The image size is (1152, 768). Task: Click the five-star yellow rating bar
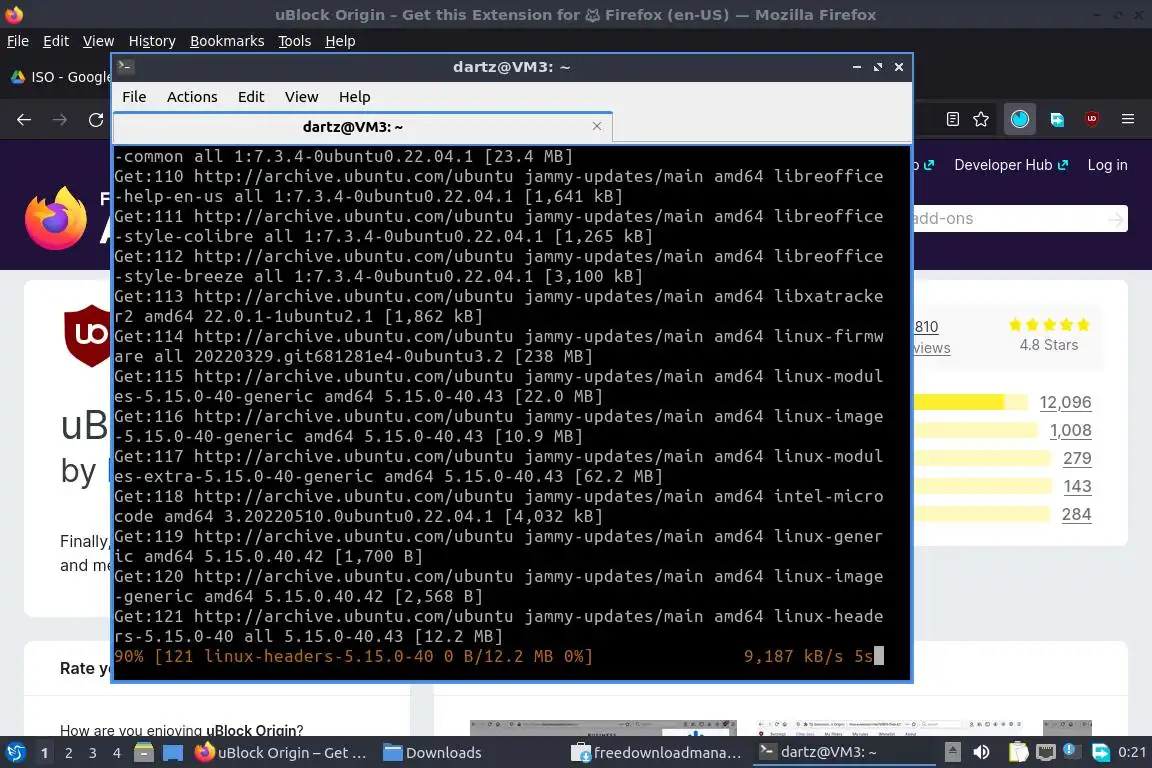tap(971, 402)
